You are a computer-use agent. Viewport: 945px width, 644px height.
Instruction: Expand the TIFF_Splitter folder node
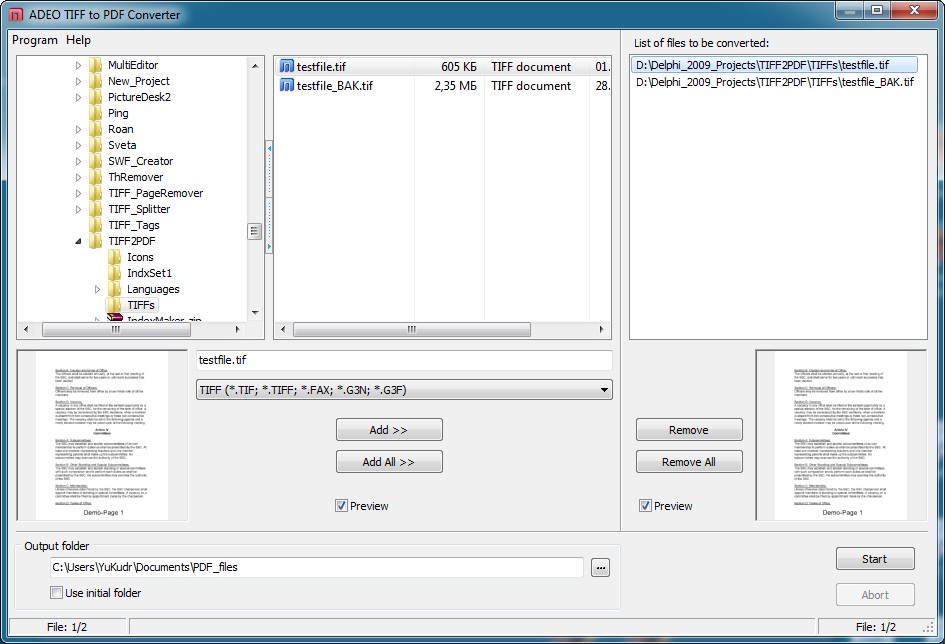coord(78,209)
